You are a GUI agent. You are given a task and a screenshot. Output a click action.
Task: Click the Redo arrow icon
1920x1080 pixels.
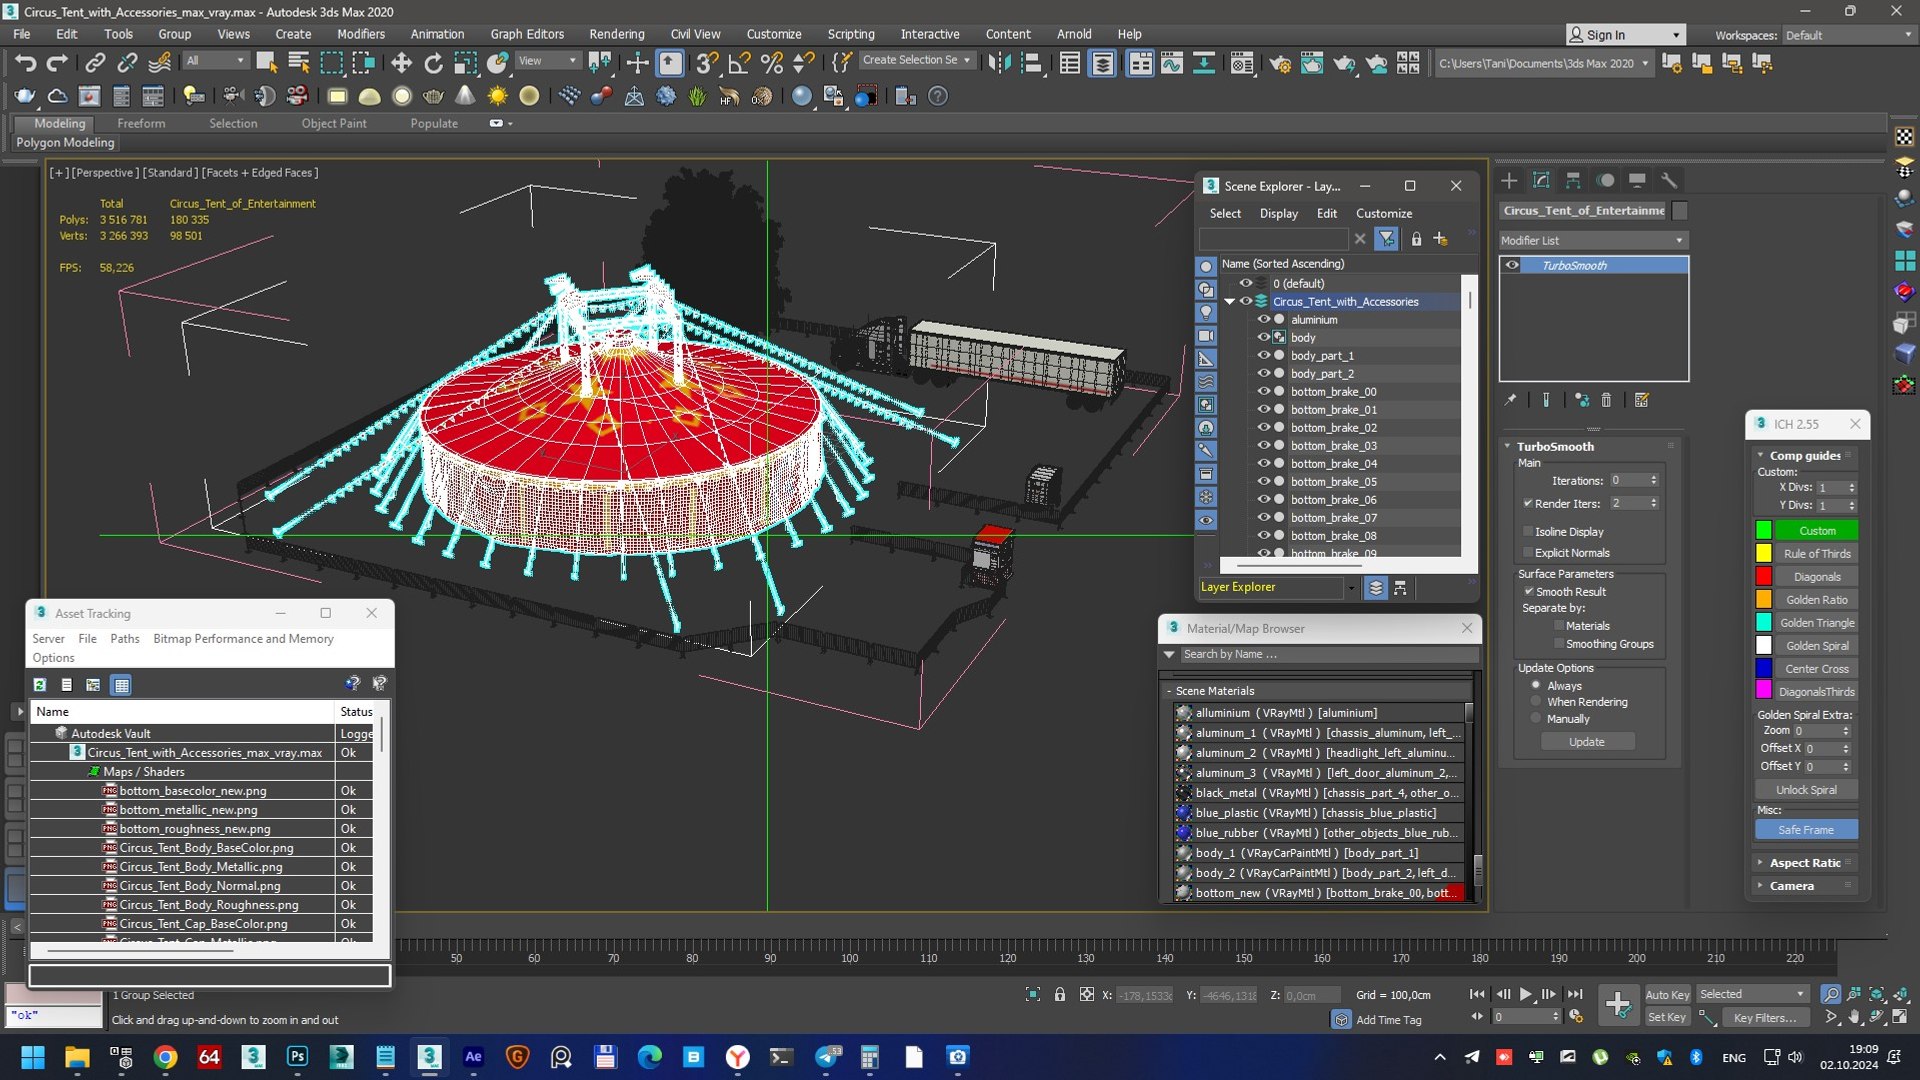click(57, 63)
